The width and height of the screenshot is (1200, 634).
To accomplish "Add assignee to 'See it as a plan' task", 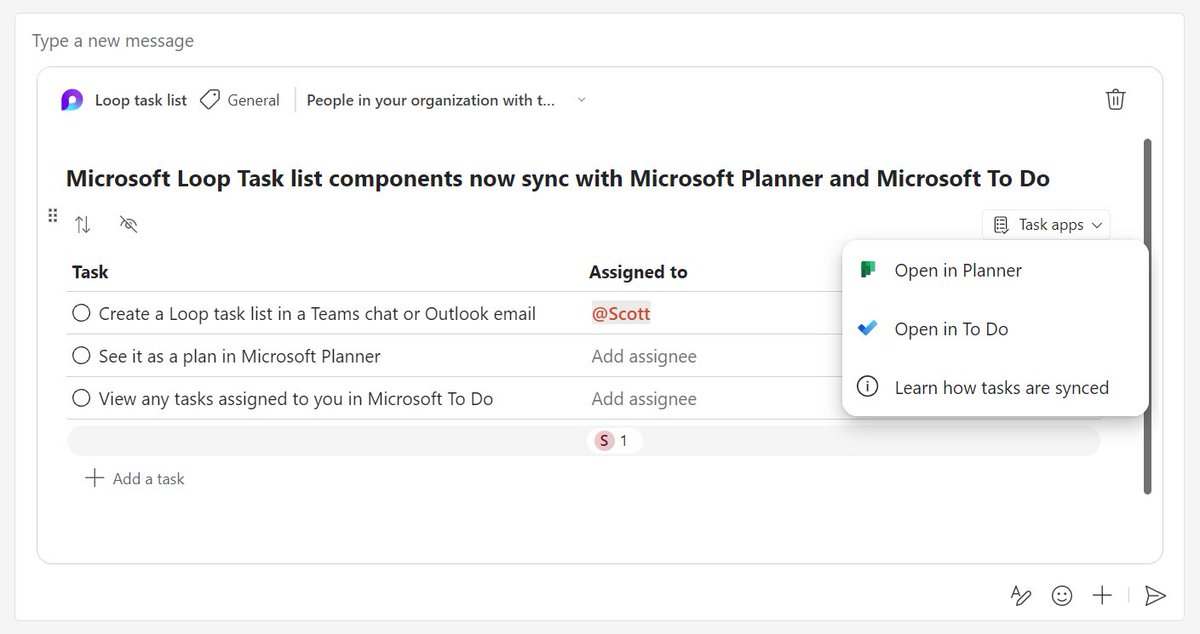I will pos(644,356).
